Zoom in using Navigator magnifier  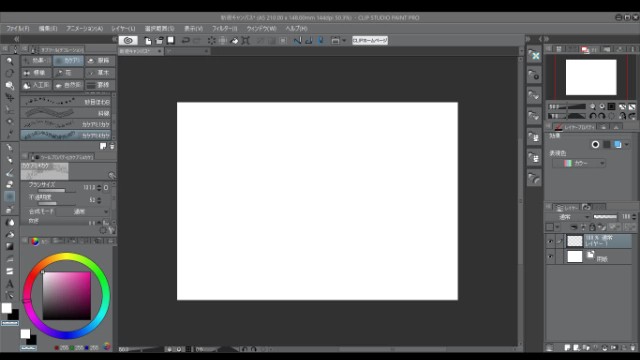(592, 107)
